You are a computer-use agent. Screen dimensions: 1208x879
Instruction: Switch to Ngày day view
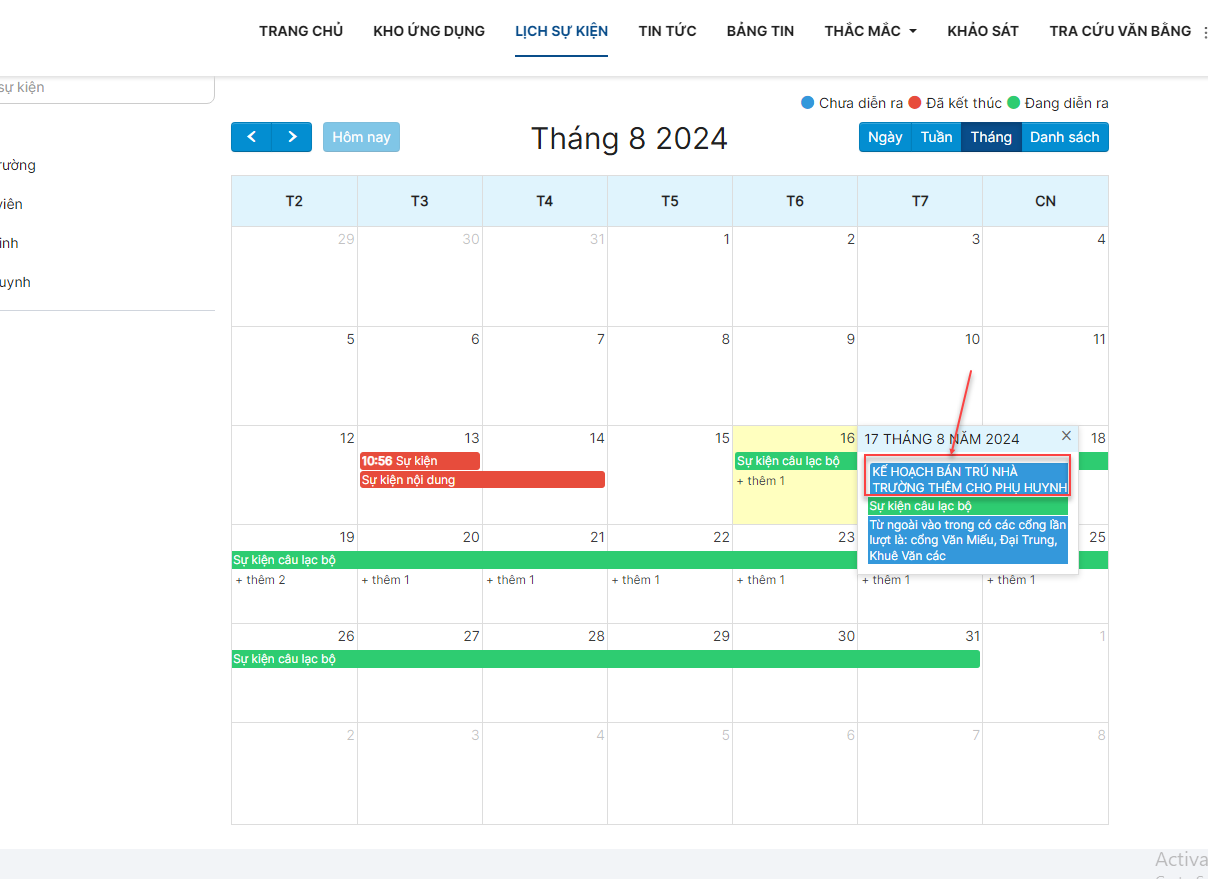pos(885,137)
